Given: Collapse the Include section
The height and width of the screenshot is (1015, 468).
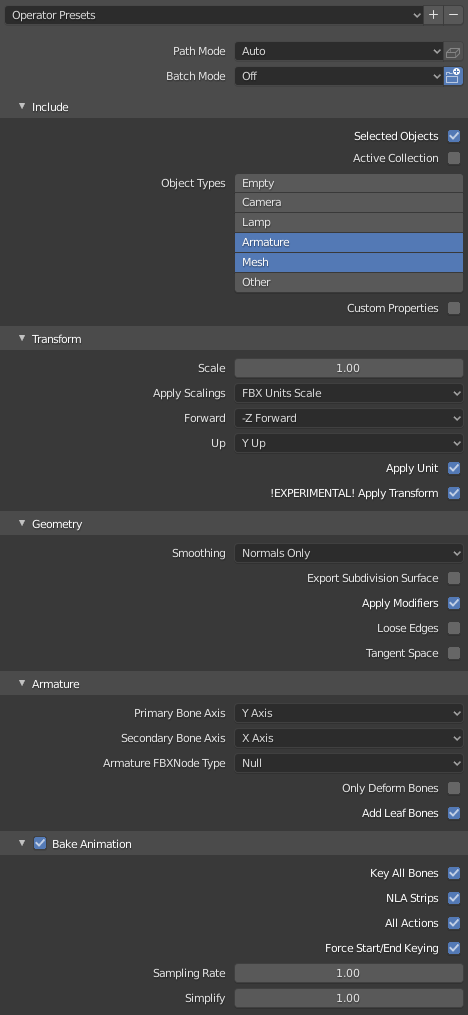Looking at the screenshot, I should click(22, 106).
